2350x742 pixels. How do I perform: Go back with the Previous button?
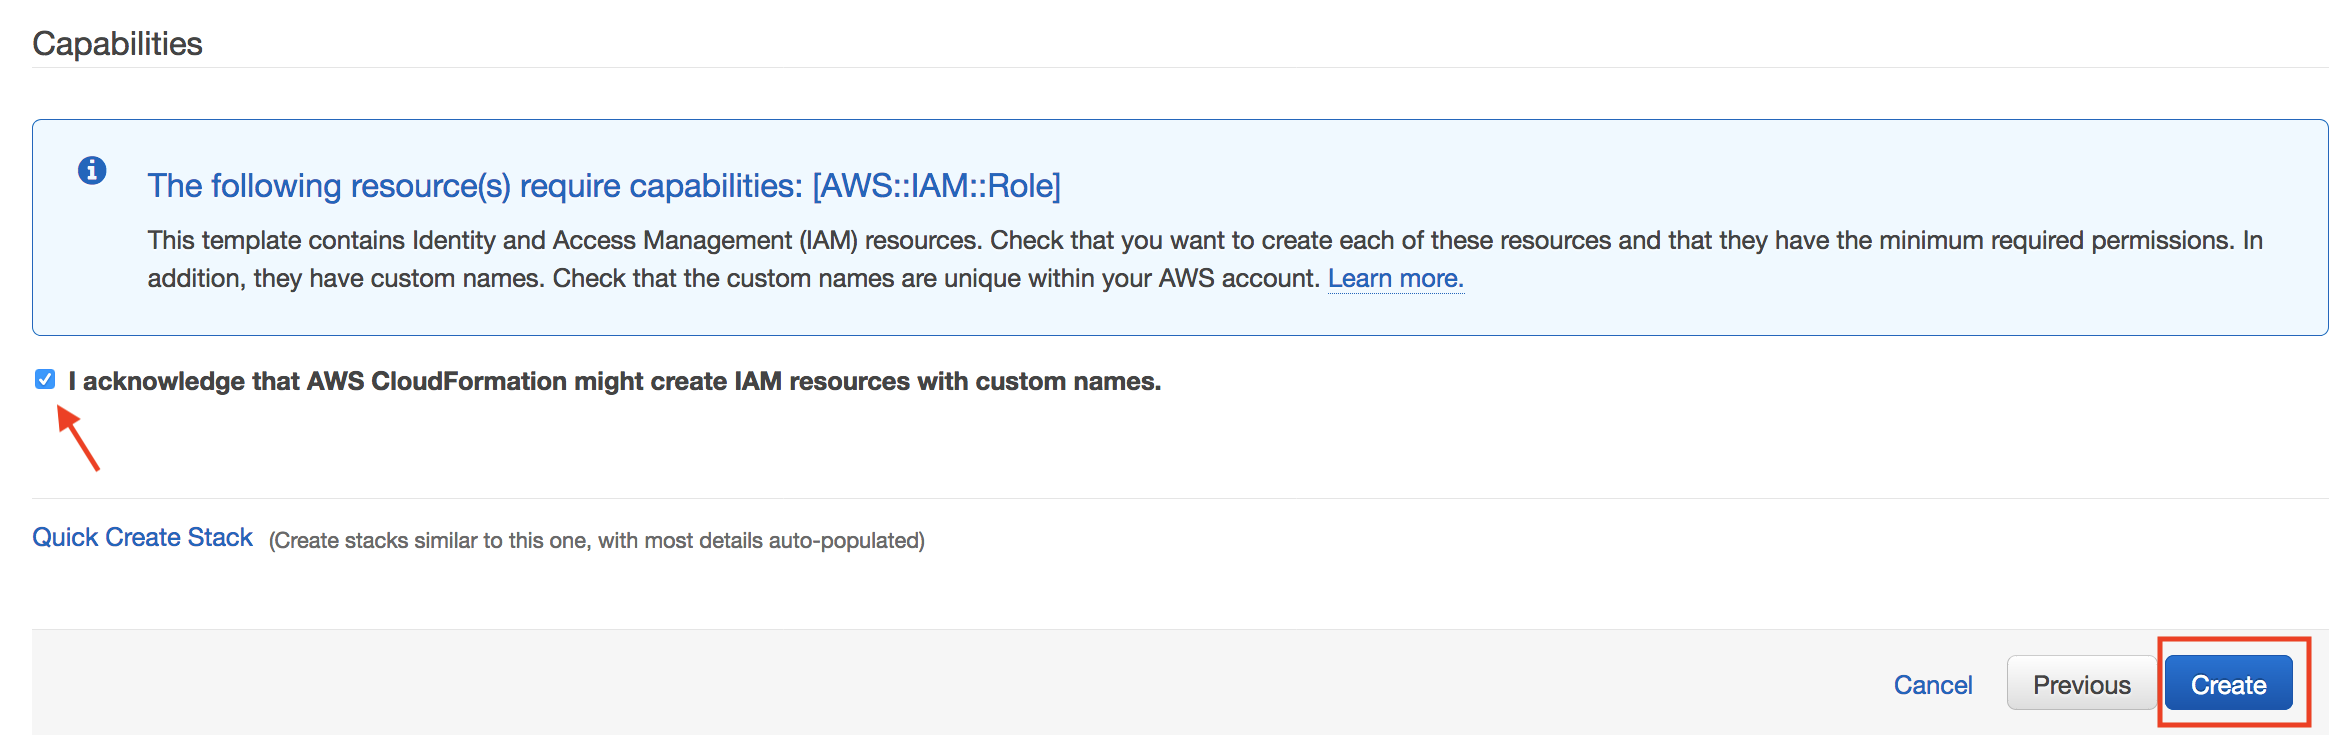click(x=2081, y=683)
